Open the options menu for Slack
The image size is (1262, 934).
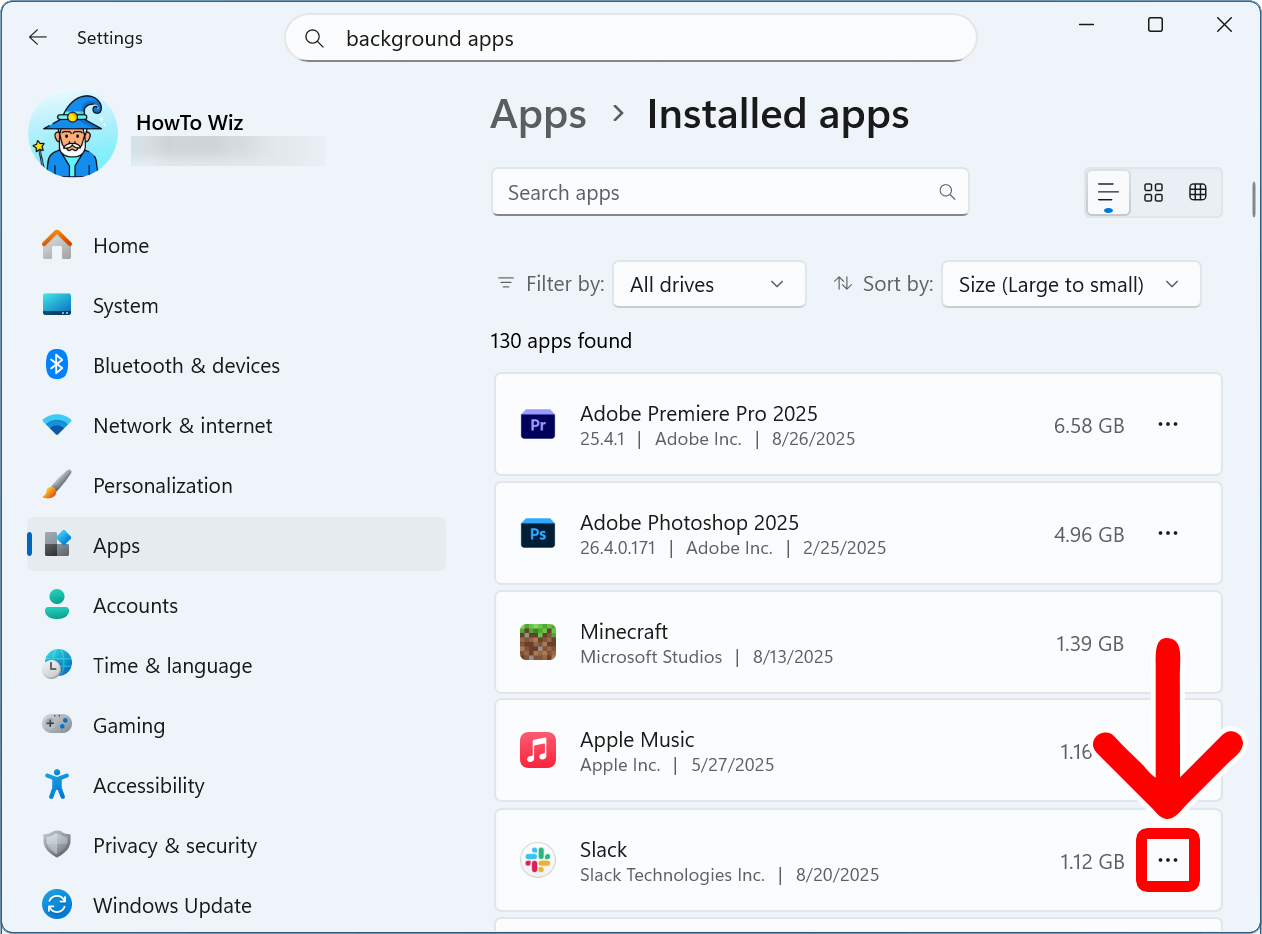click(1167, 860)
